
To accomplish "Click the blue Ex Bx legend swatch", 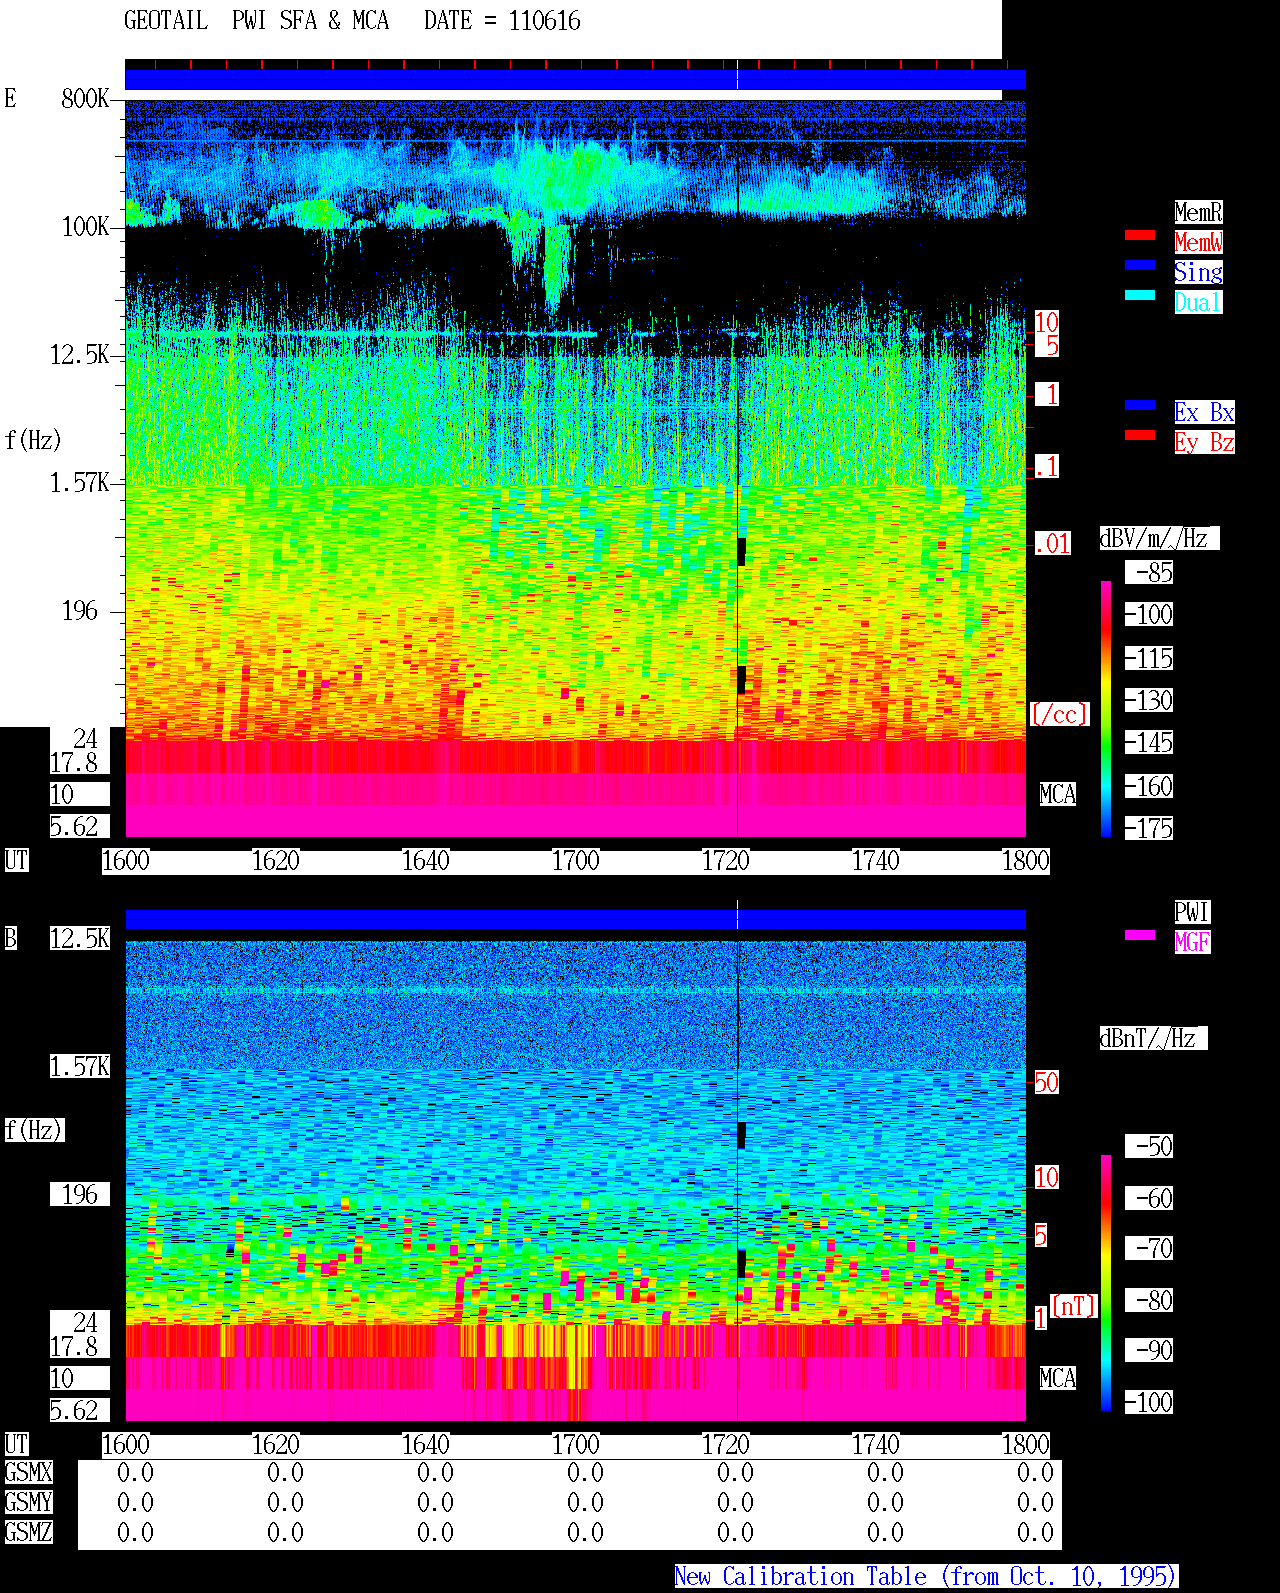I will pos(1140,405).
